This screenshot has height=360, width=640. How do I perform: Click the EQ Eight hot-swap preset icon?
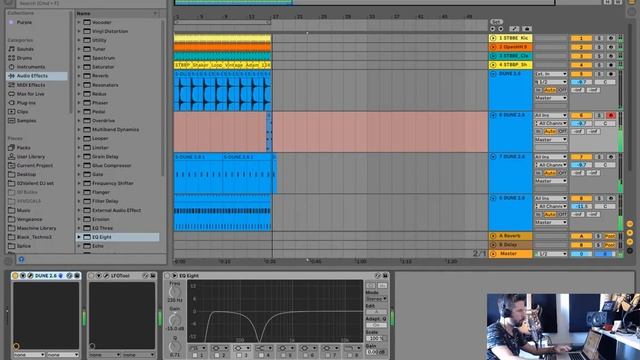click(378, 276)
